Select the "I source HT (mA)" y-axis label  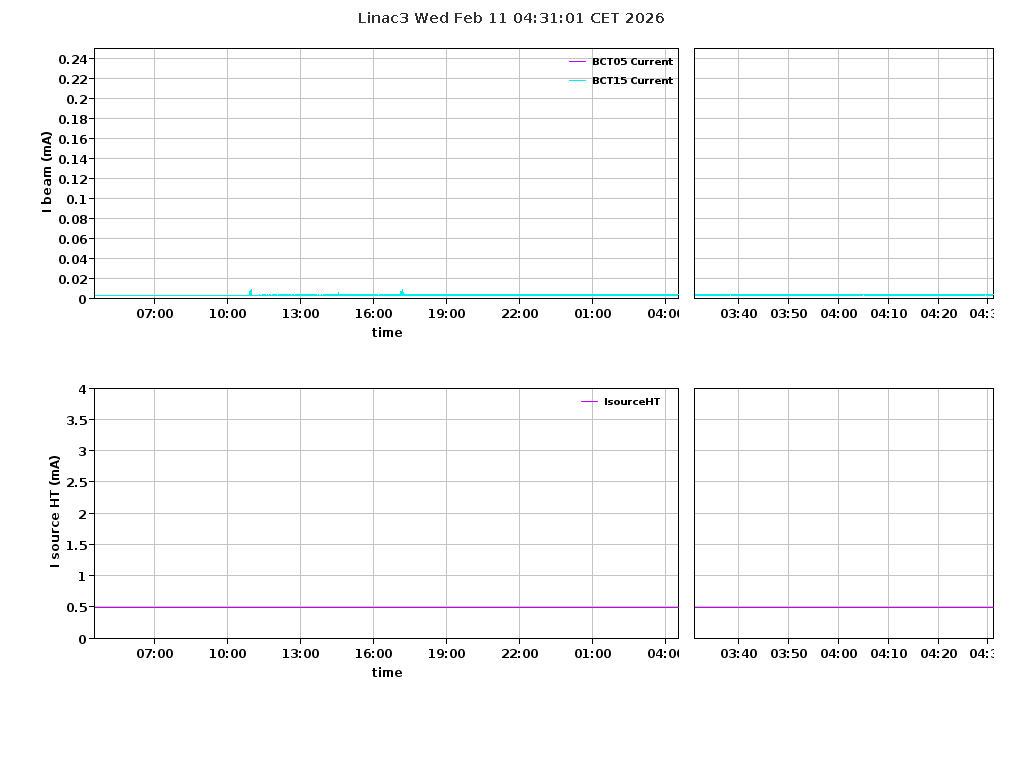[x=55, y=511]
